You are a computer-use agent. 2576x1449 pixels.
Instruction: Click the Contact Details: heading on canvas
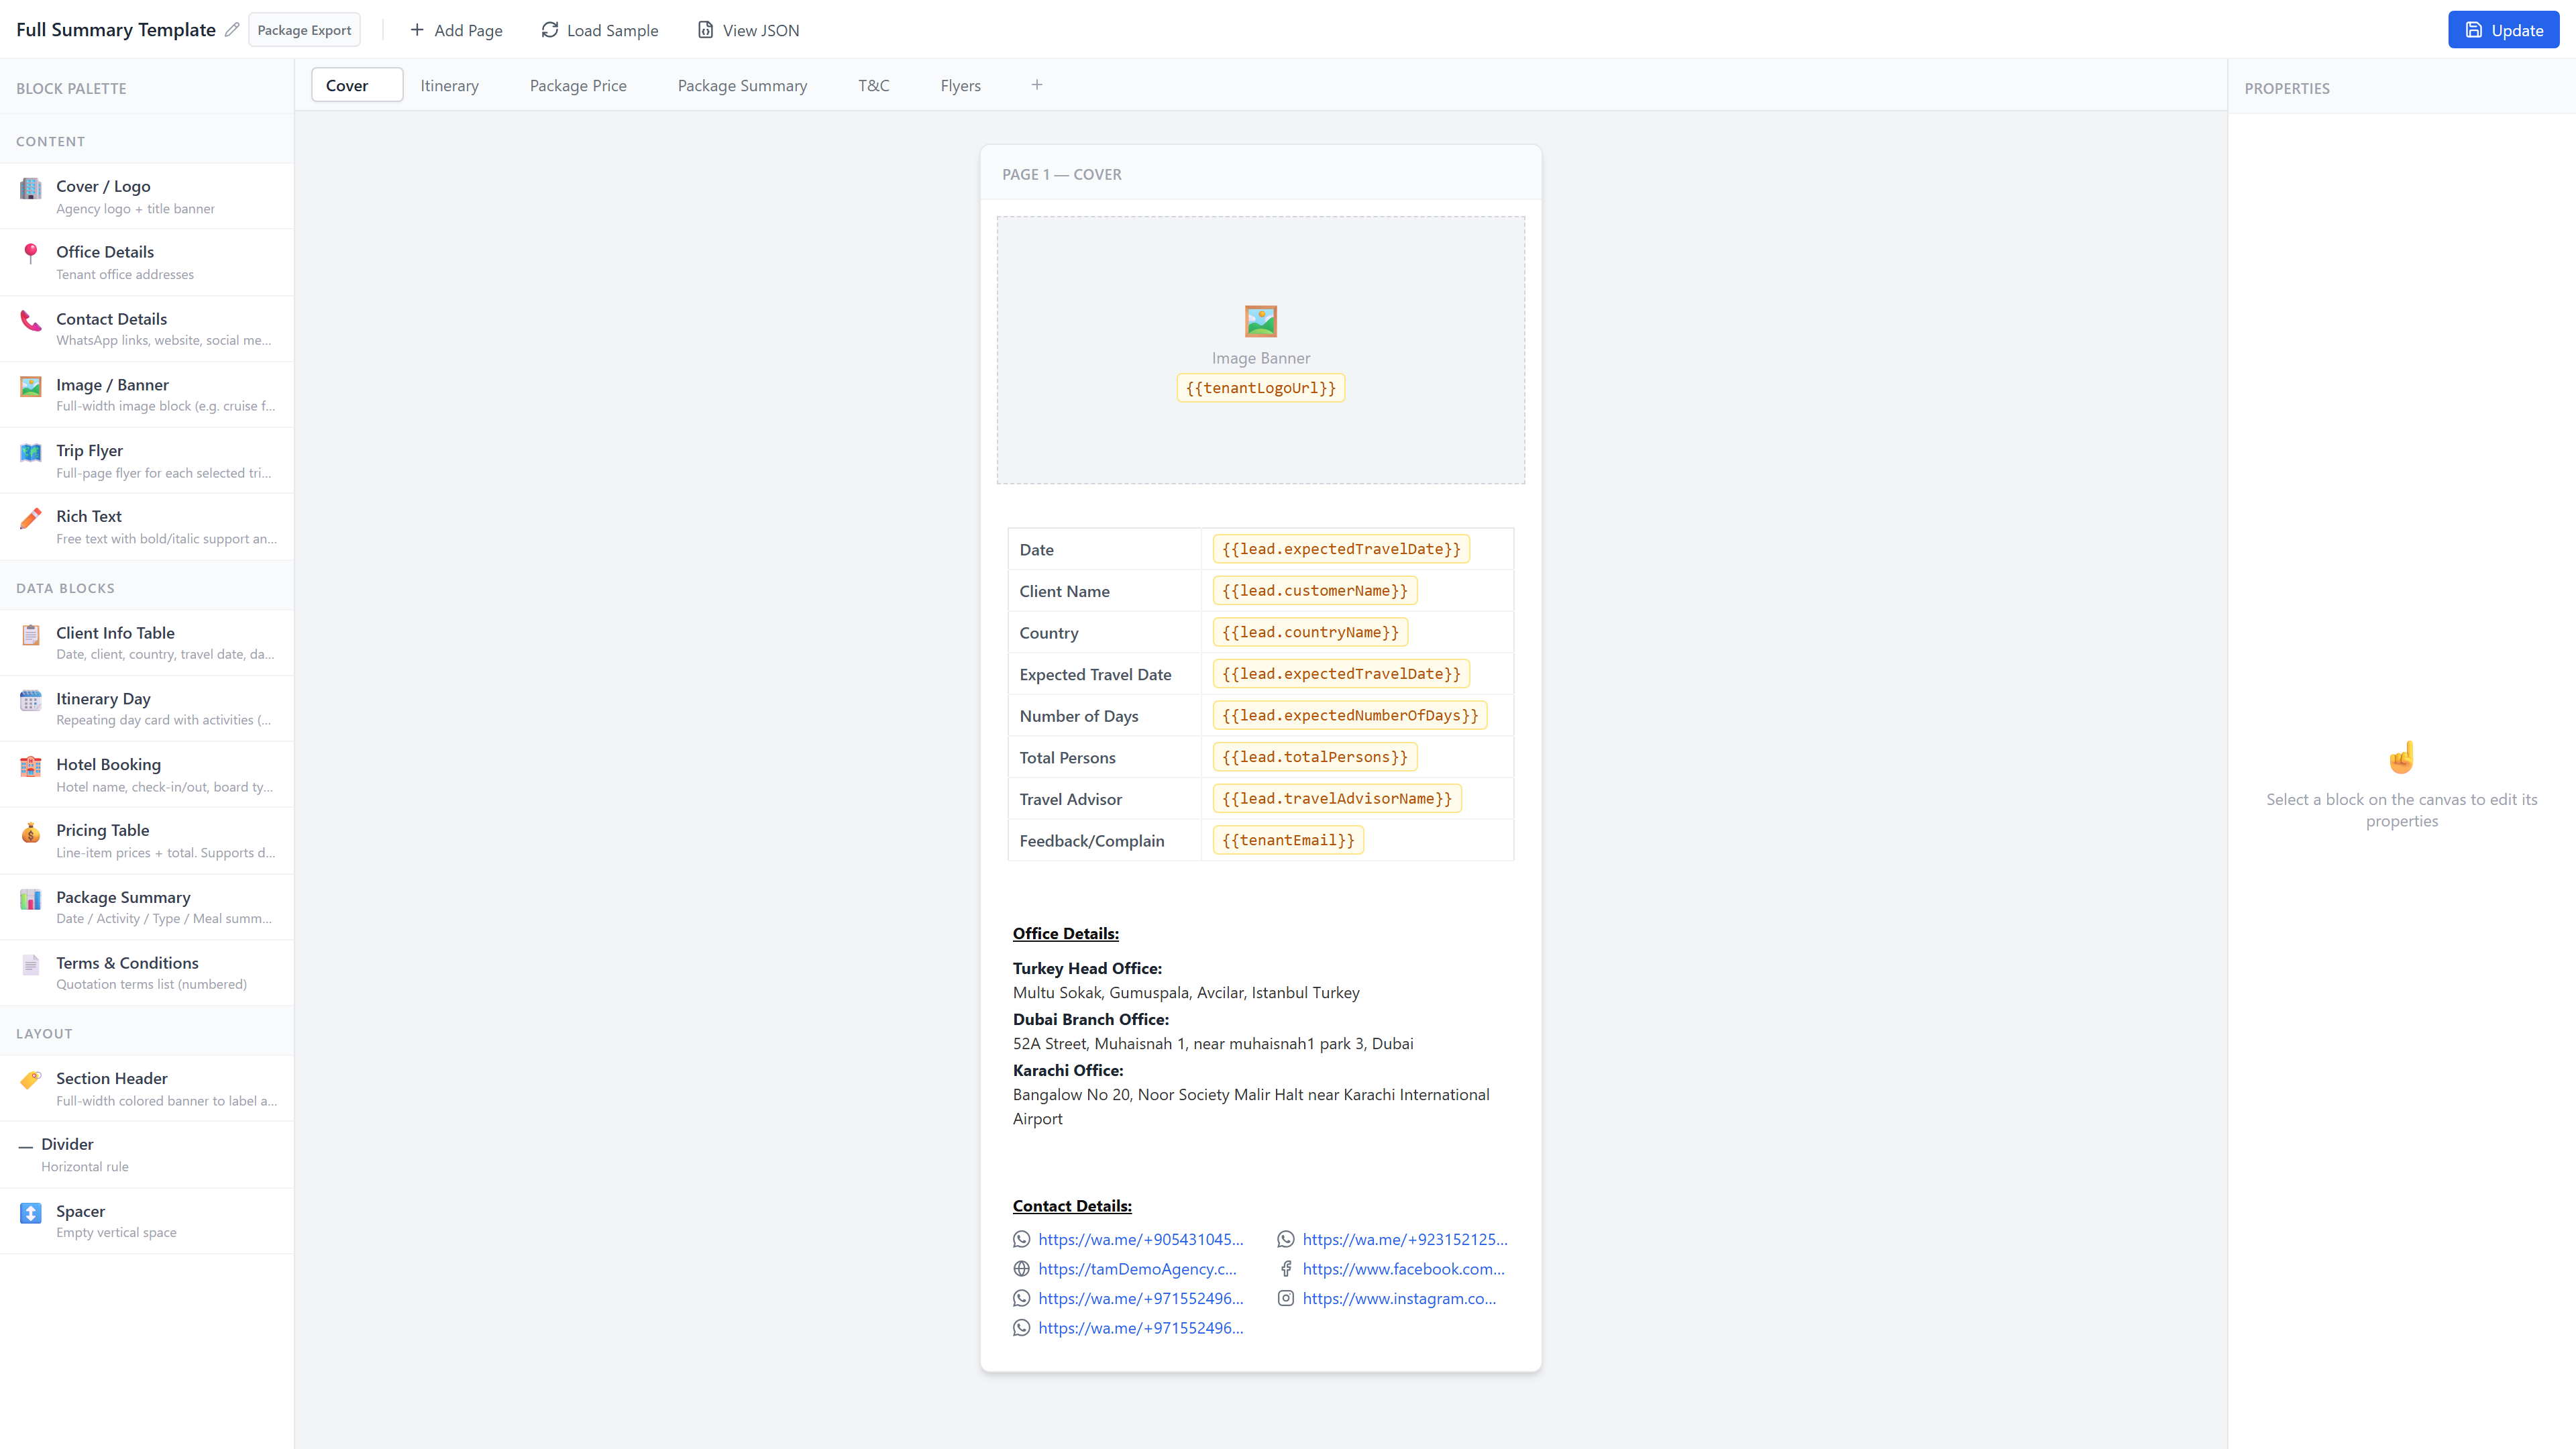coord(1072,1206)
